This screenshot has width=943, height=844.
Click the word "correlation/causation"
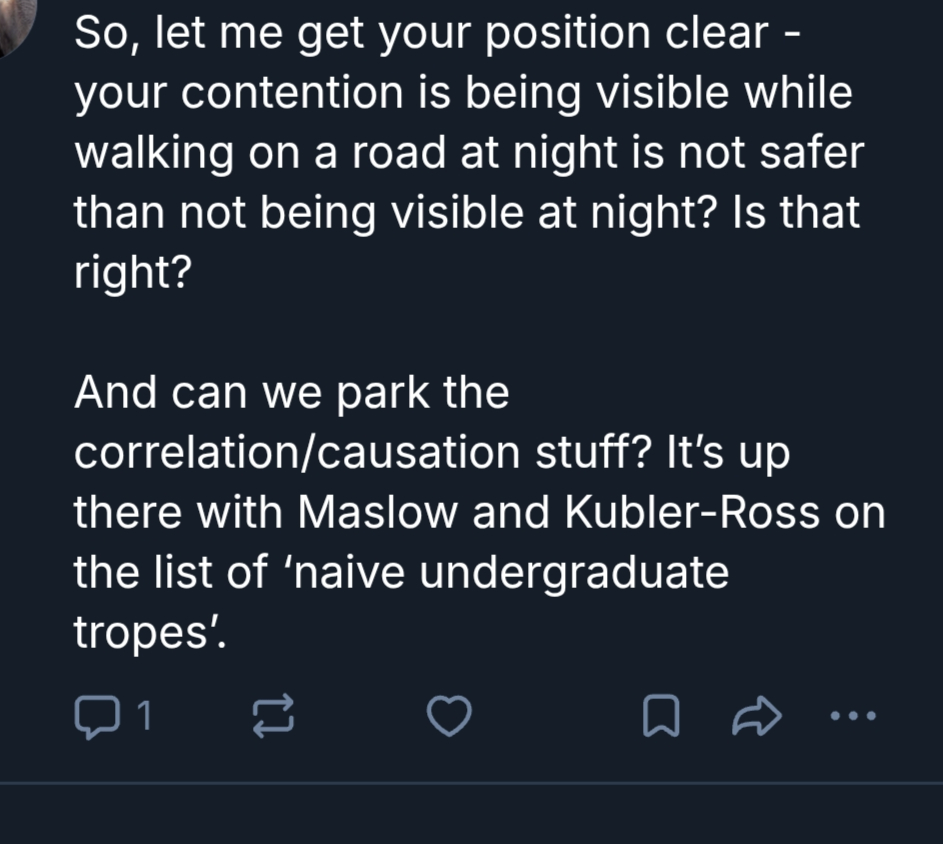coord(298,453)
